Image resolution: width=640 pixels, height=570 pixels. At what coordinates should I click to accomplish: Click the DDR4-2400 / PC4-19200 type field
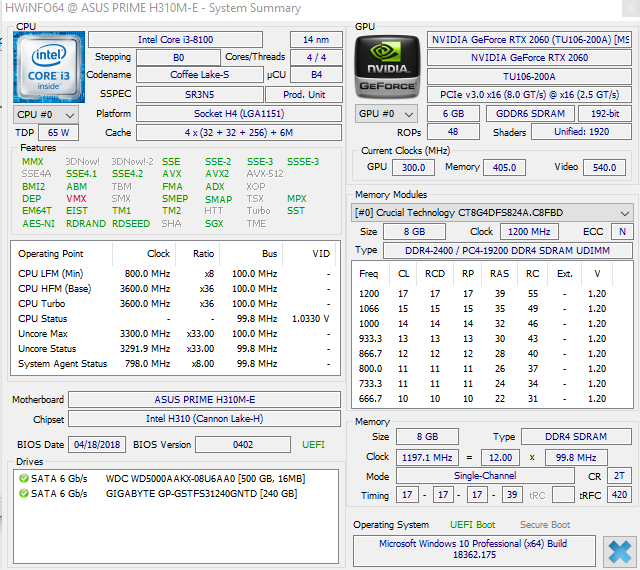(x=508, y=250)
